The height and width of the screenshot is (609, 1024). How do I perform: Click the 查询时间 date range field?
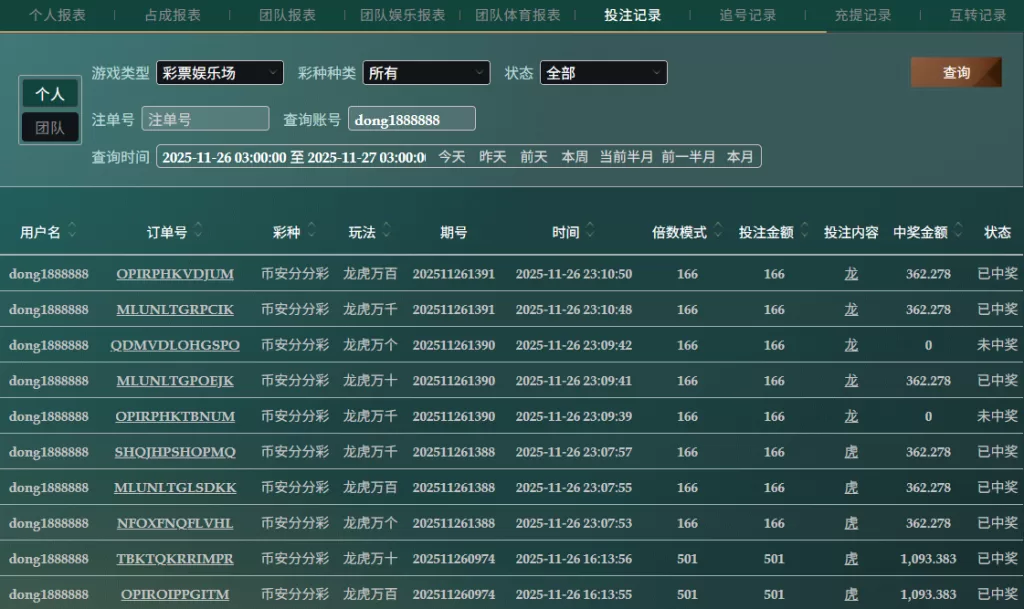point(292,157)
